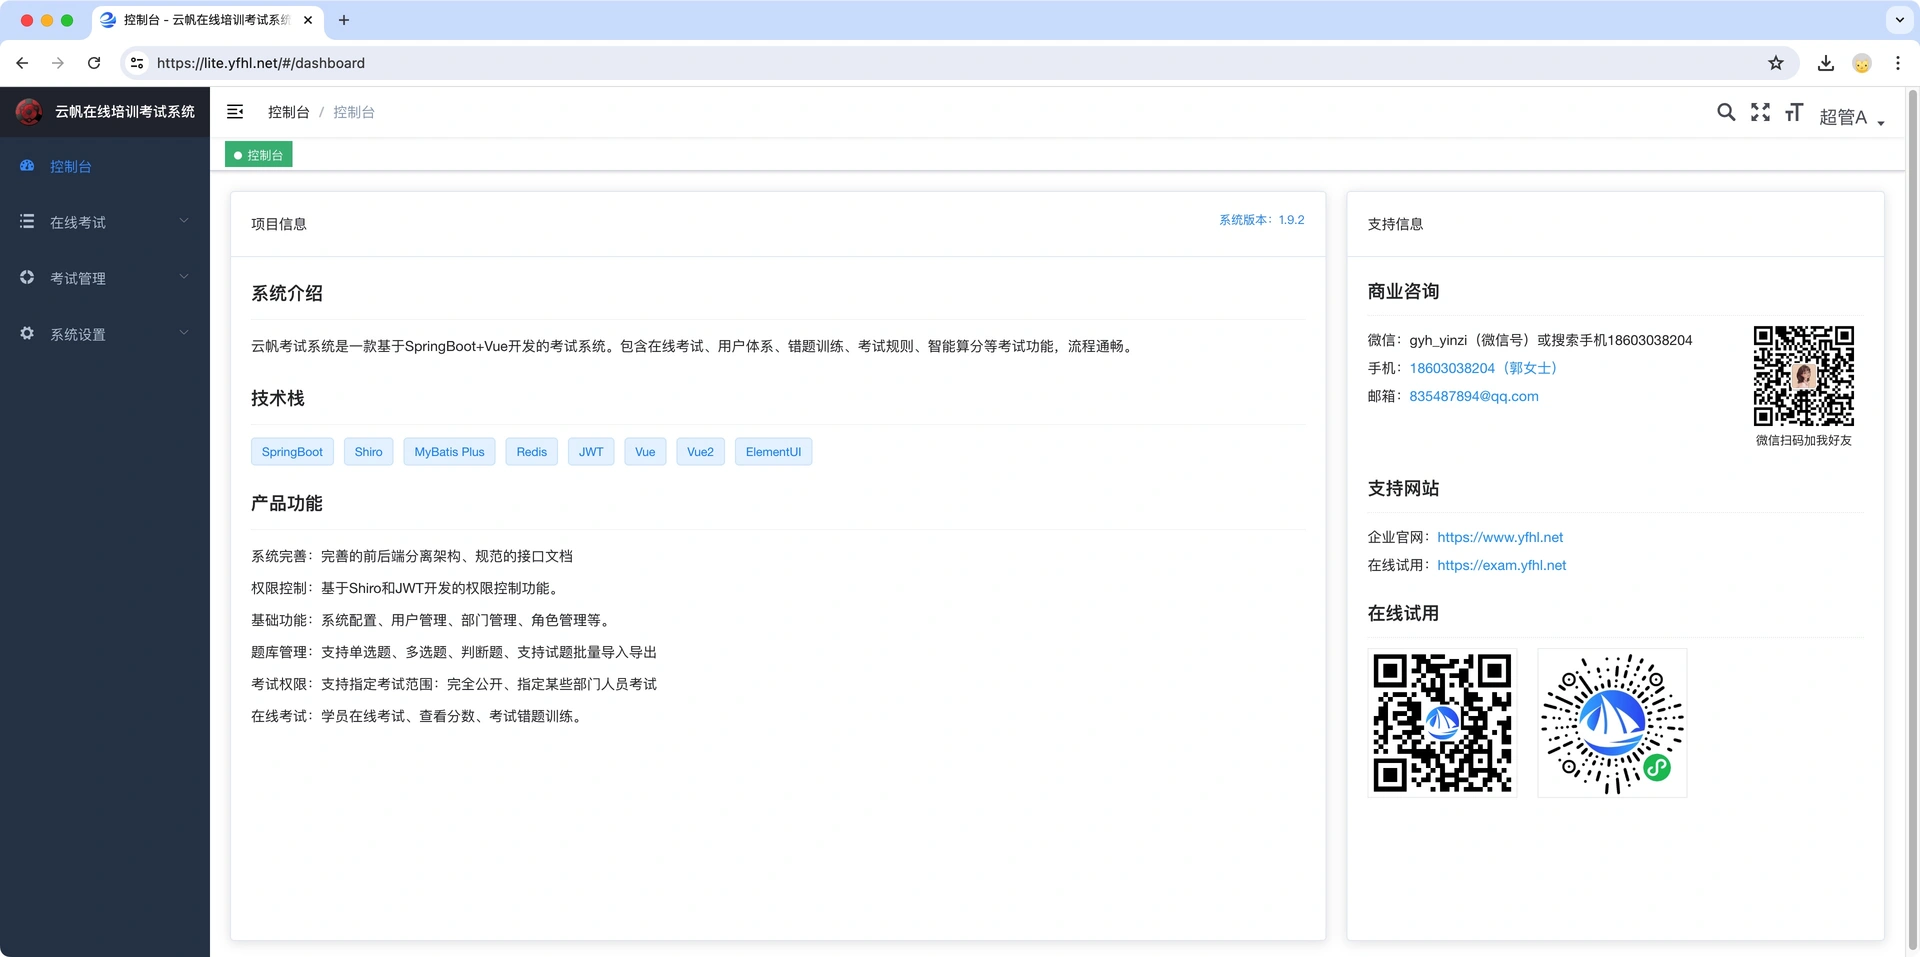Enter fullscreen mode with expand icon
This screenshot has height=957, width=1920.
pos(1760,112)
